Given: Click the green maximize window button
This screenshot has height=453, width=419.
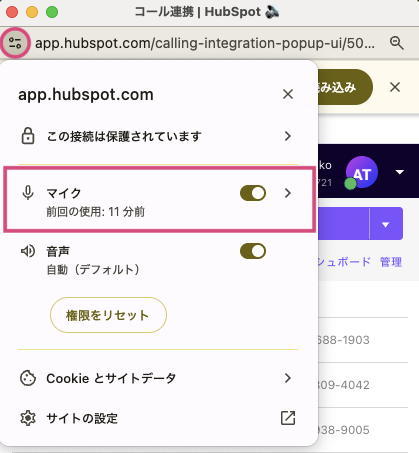Looking at the screenshot, I should point(52,12).
